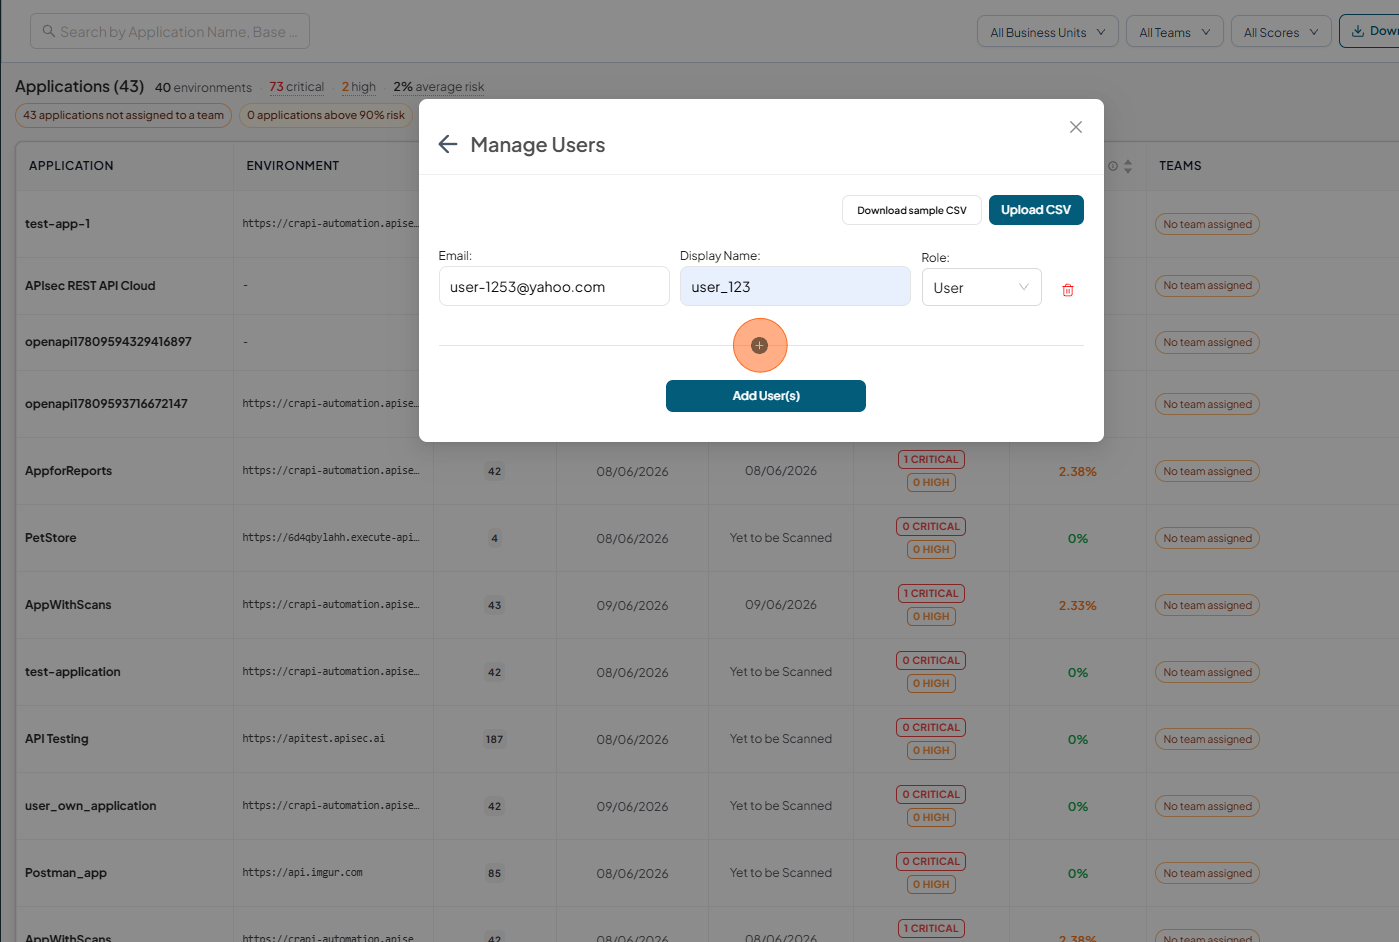Click No team assigned badge for test-app-1
This screenshot has width=1399, height=942.
pyautogui.click(x=1207, y=224)
